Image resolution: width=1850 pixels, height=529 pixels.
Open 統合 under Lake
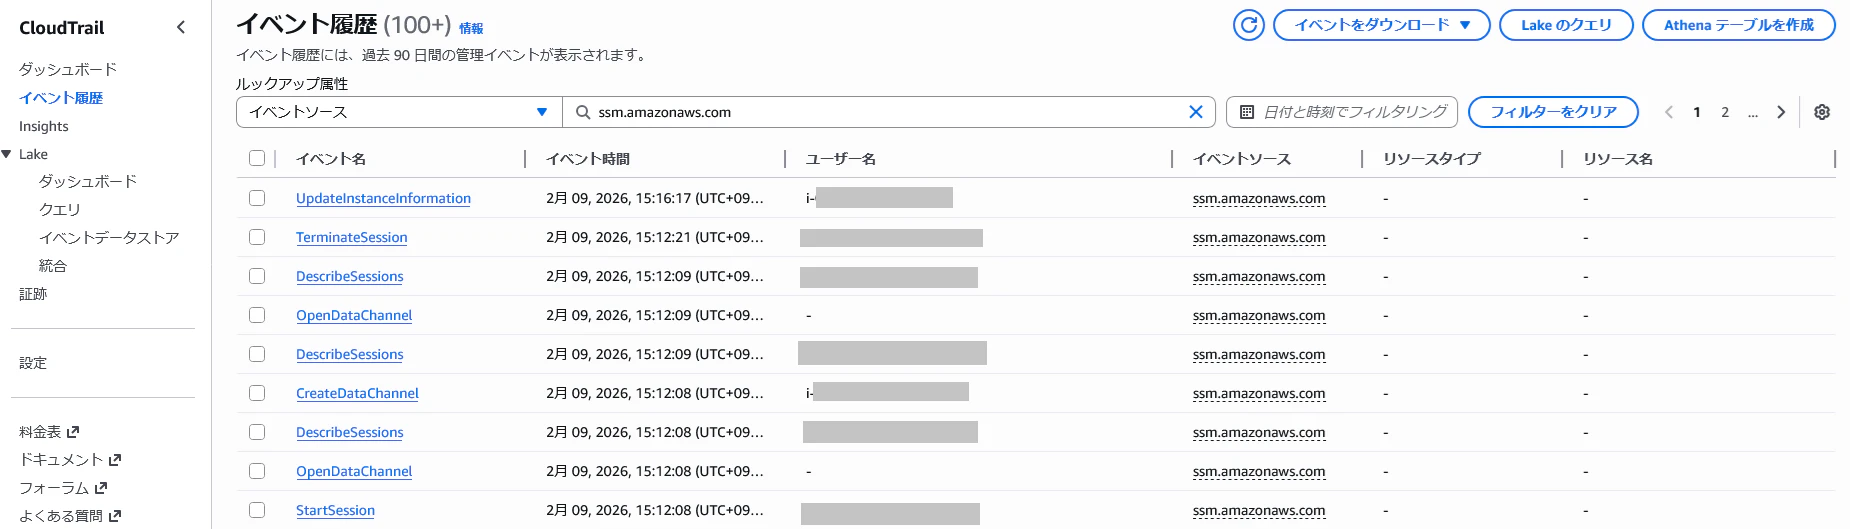52,265
